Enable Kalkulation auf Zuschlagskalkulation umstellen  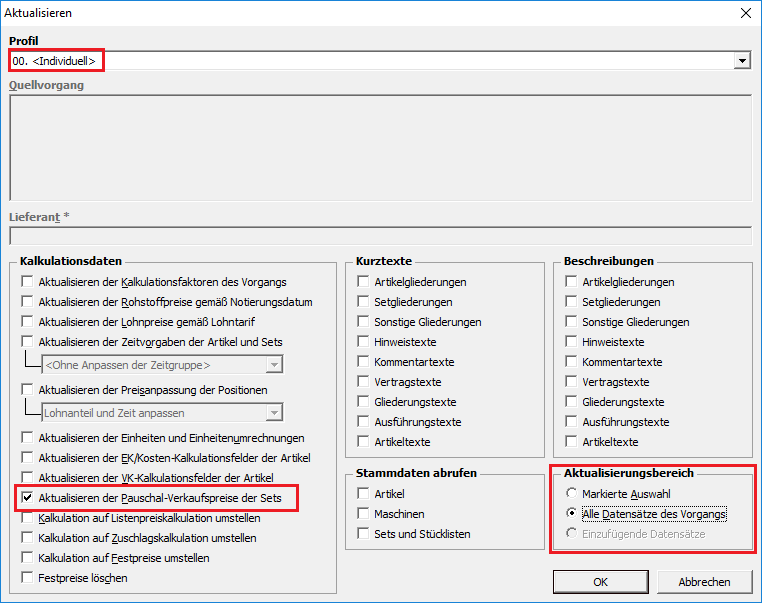point(28,538)
